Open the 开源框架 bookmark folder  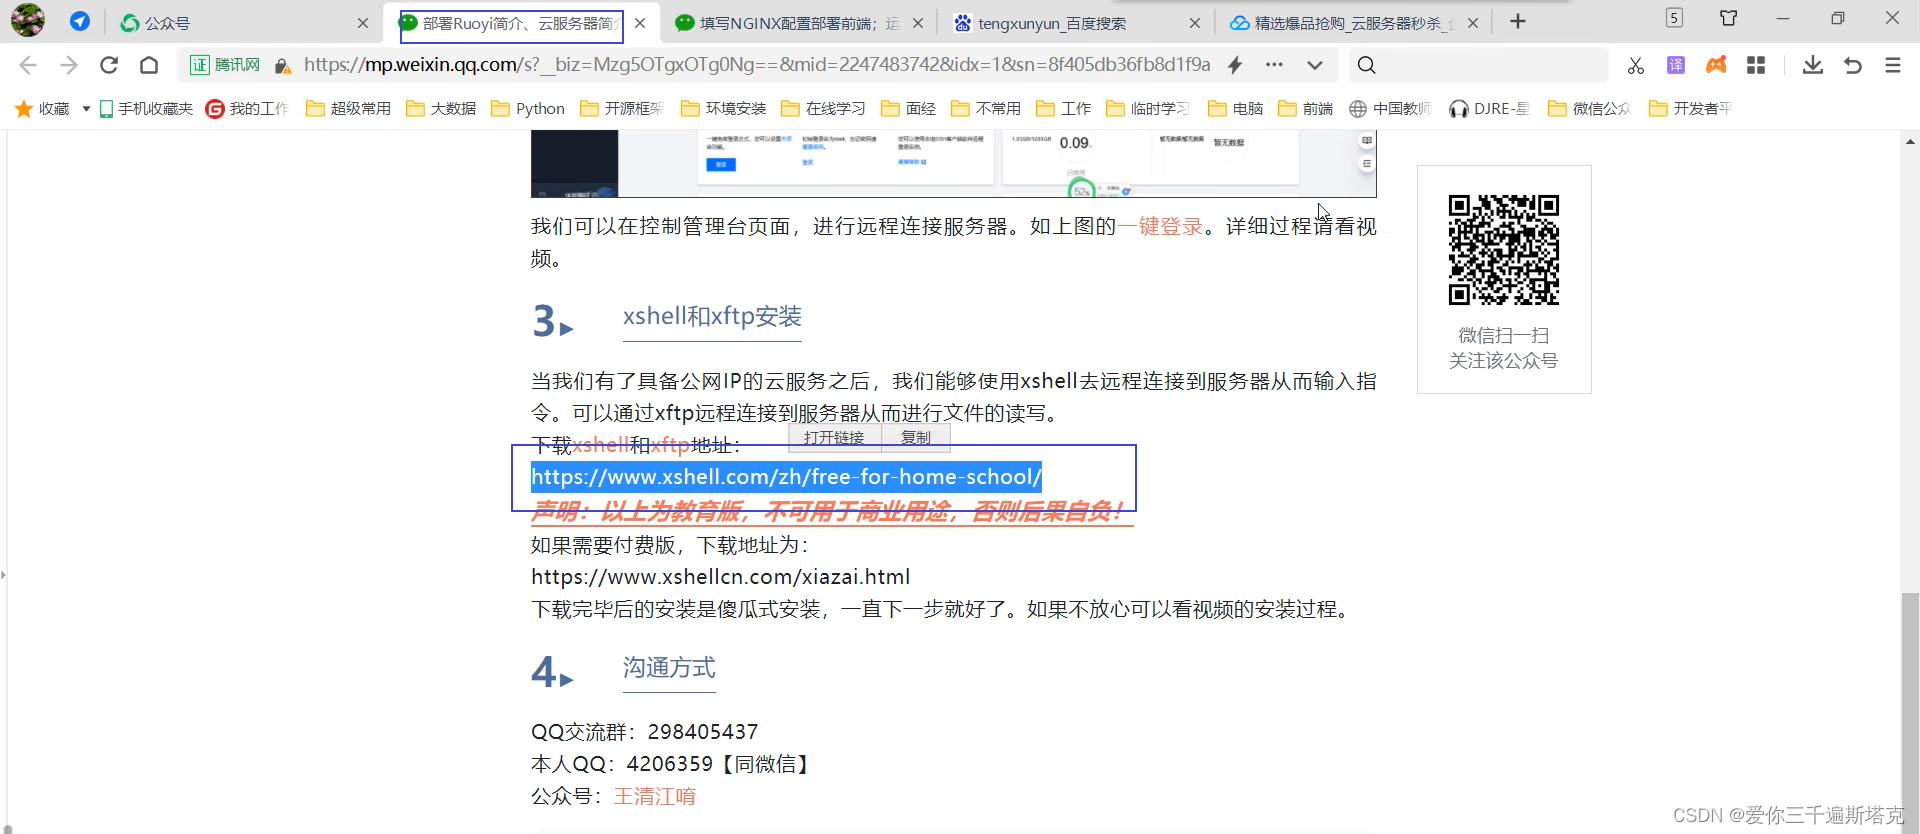pos(622,109)
